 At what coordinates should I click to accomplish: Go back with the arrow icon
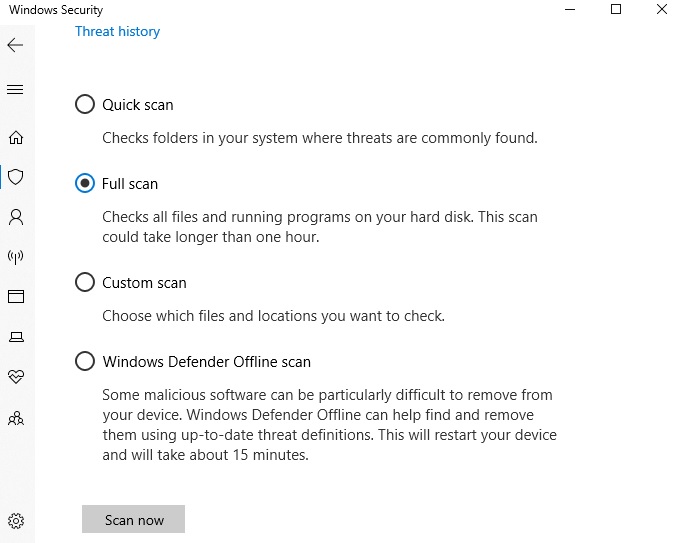click(x=15, y=45)
